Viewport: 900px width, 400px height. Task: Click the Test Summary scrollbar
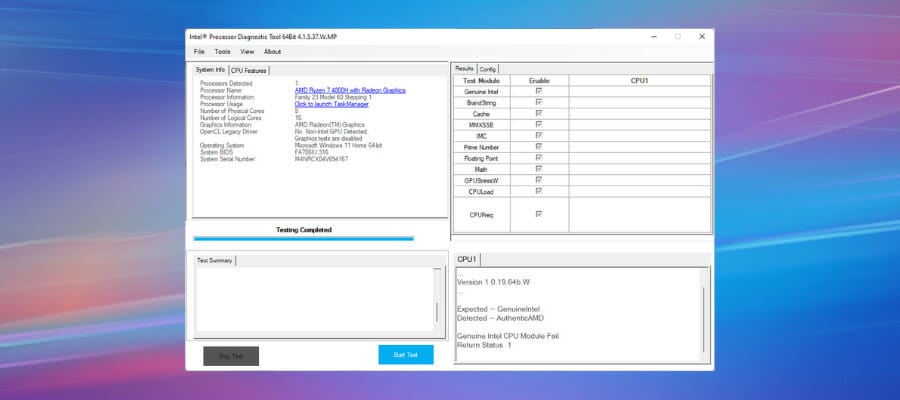[437, 299]
